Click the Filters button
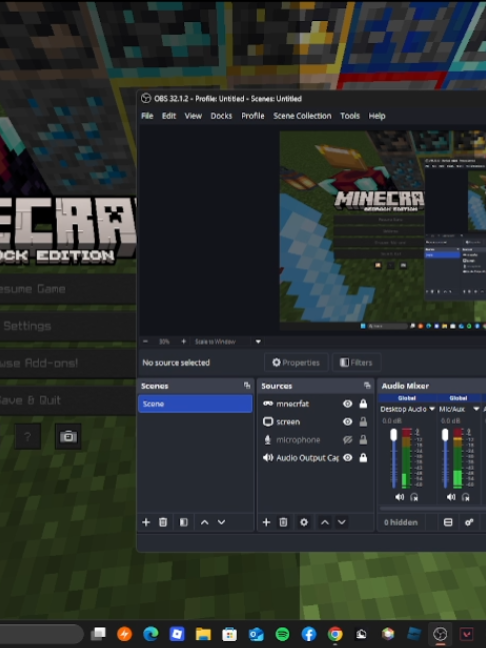Image resolution: width=486 pixels, height=648 pixels. [356, 362]
